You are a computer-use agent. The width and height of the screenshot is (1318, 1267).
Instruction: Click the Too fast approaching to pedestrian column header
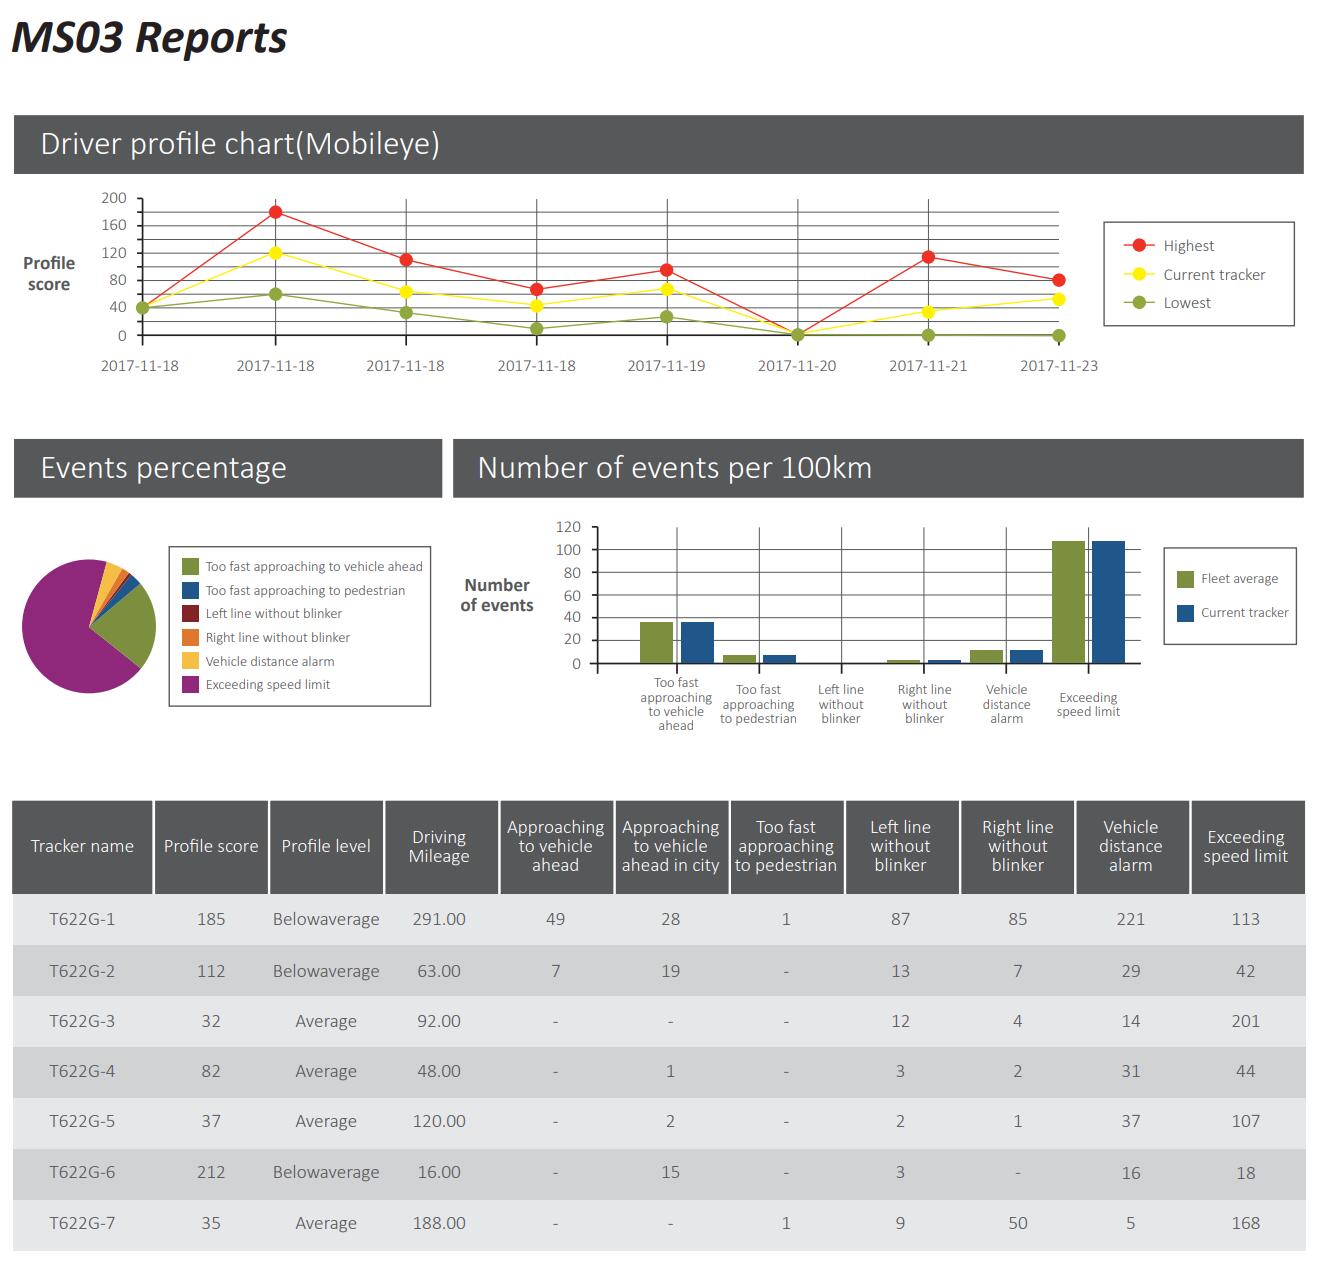pos(786,846)
